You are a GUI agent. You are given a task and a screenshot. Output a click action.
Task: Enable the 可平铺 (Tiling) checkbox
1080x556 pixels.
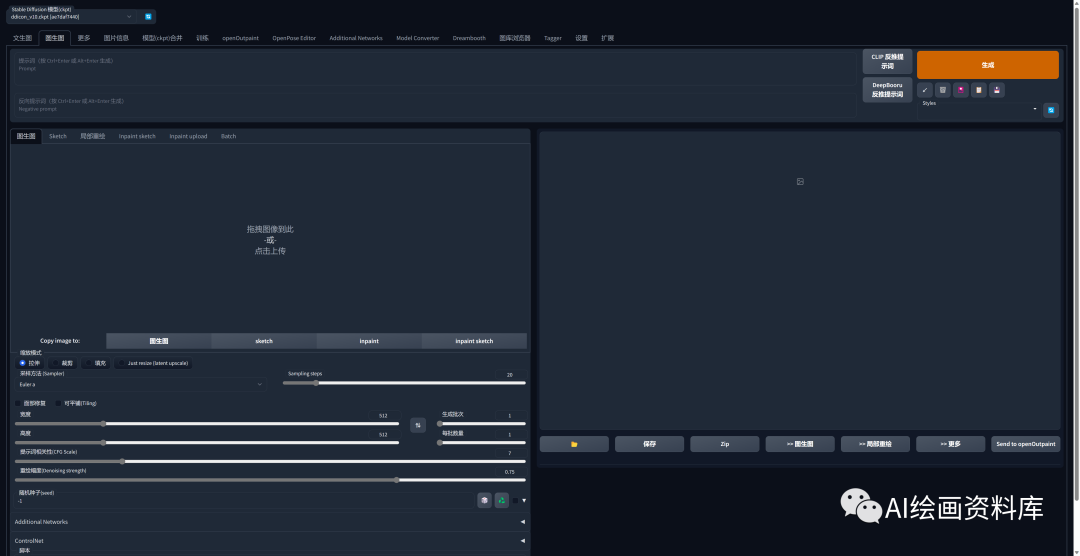pos(59,403)
